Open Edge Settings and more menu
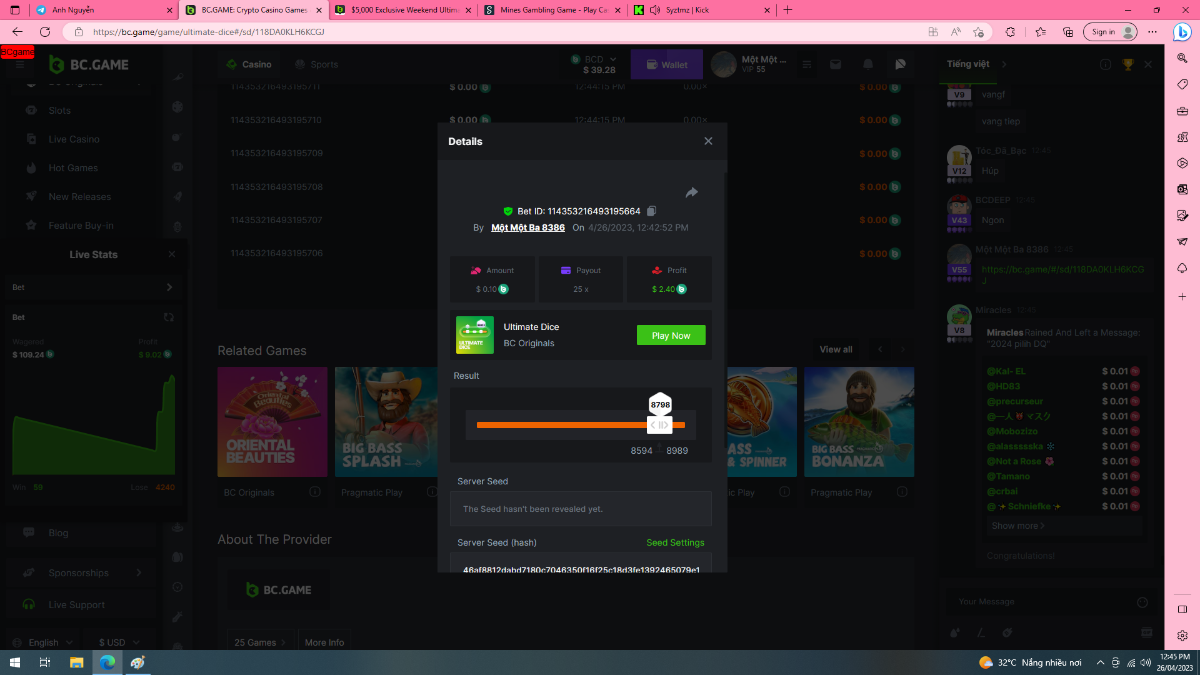 (x=1149, y=32)
